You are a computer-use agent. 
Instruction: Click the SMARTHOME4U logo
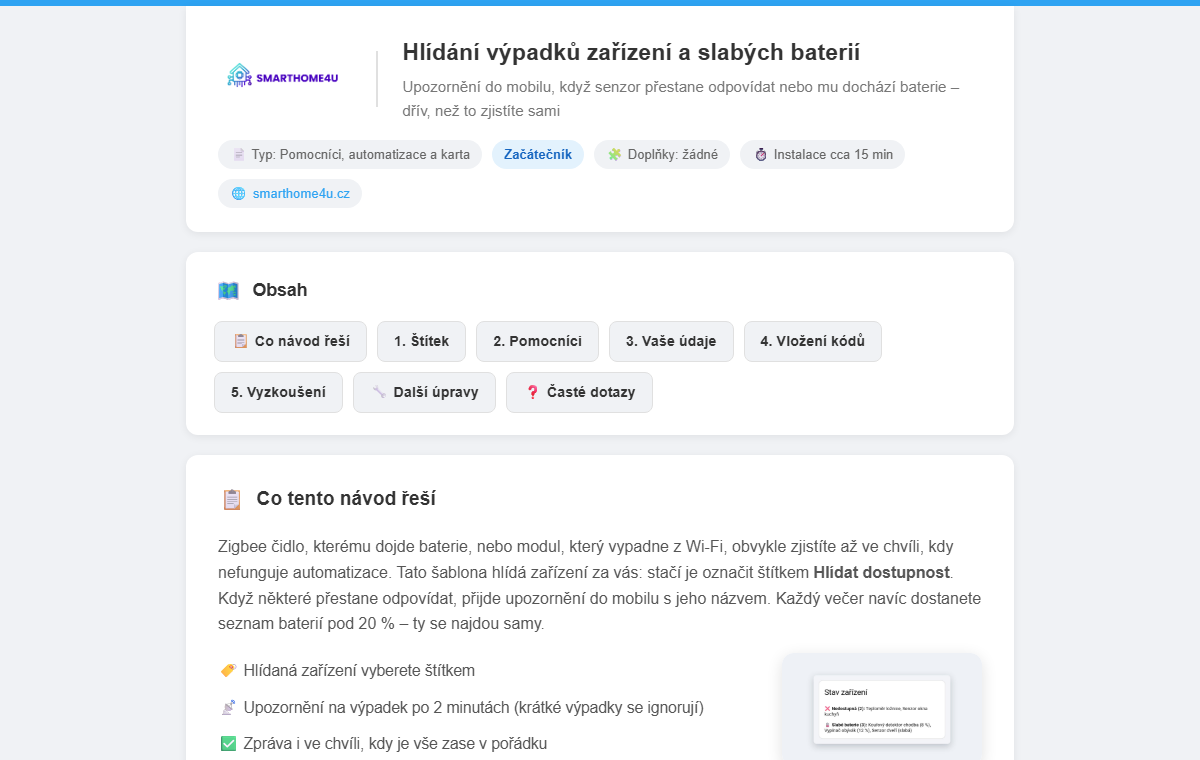[283, 76]
